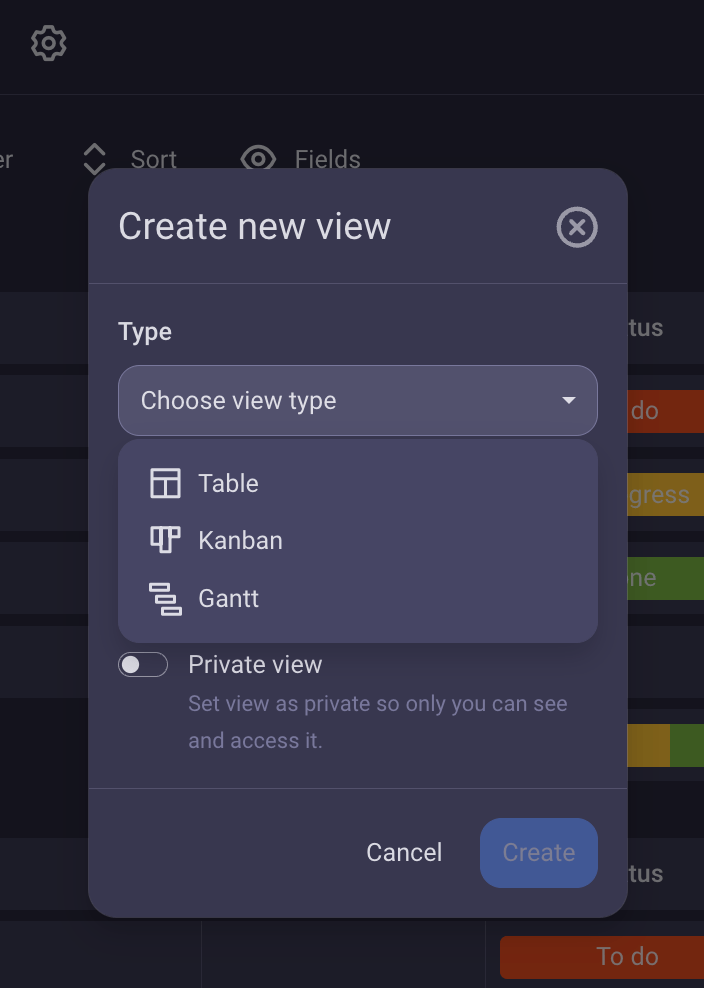Click the Sort arrows icon
This screenshot has width=704, height=988.
click(x=95, y=159)
